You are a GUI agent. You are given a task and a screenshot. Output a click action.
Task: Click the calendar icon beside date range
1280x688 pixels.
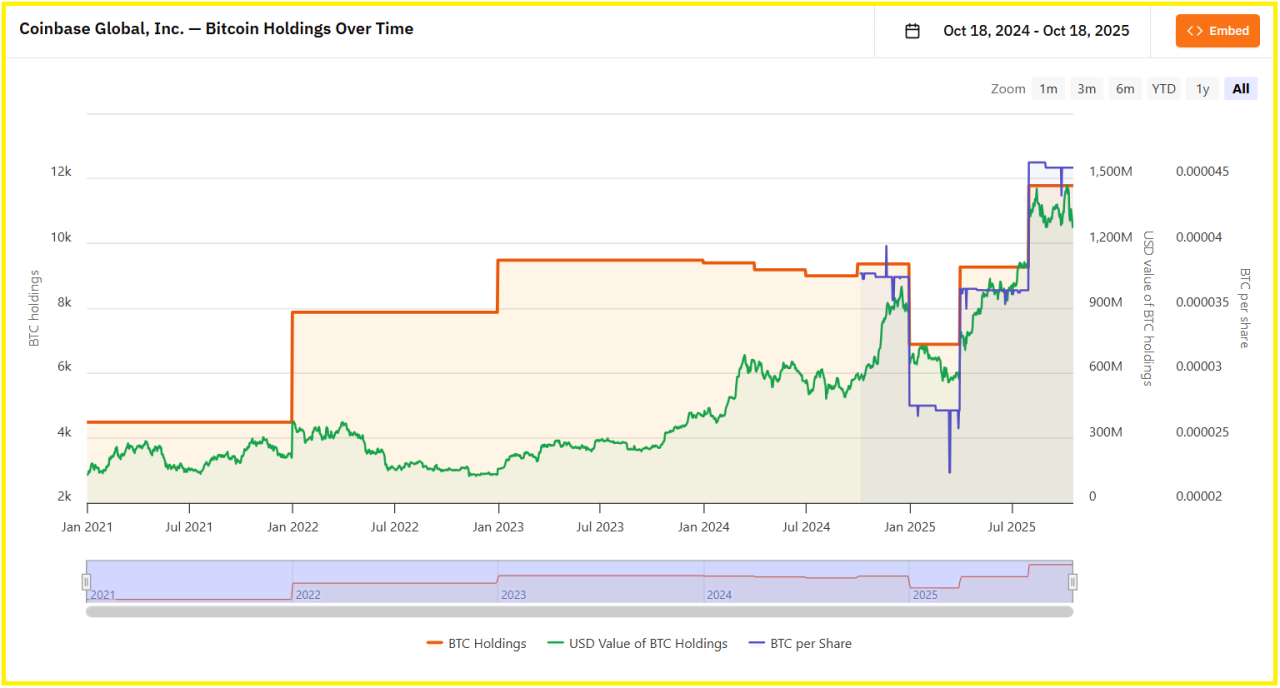(912, 31)
